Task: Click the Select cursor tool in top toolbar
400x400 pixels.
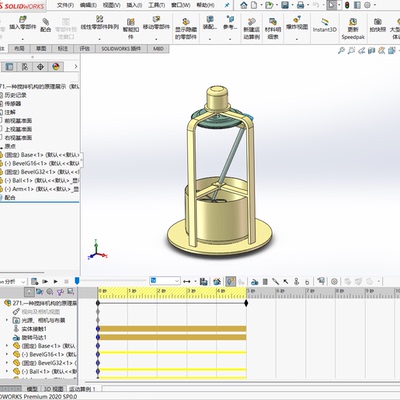Action: 331,5
